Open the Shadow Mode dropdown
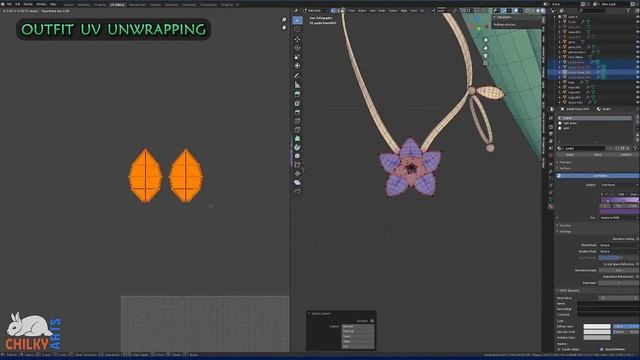 pyautogui.click(x=619, y=251)
